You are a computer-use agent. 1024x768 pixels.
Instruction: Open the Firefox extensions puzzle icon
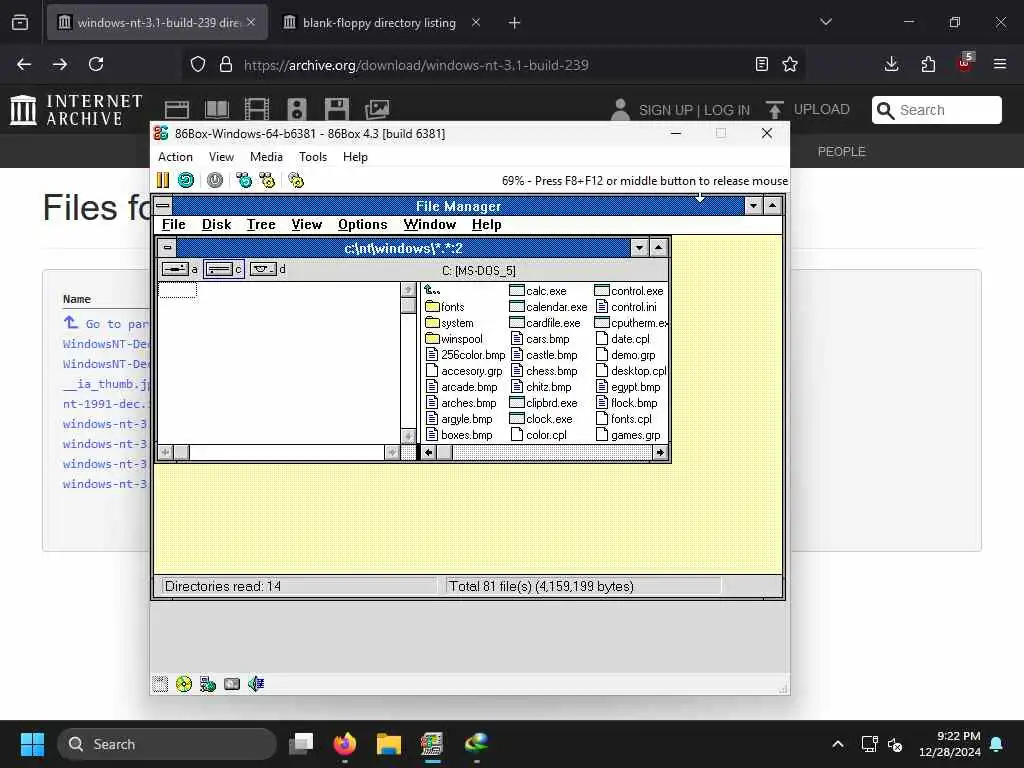[x=928, y=64]
